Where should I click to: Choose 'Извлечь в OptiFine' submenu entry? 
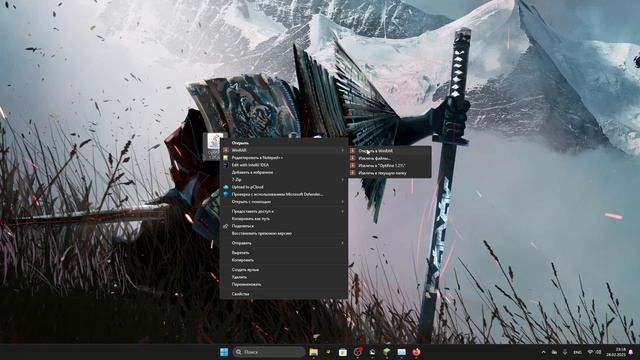[390, 165]
